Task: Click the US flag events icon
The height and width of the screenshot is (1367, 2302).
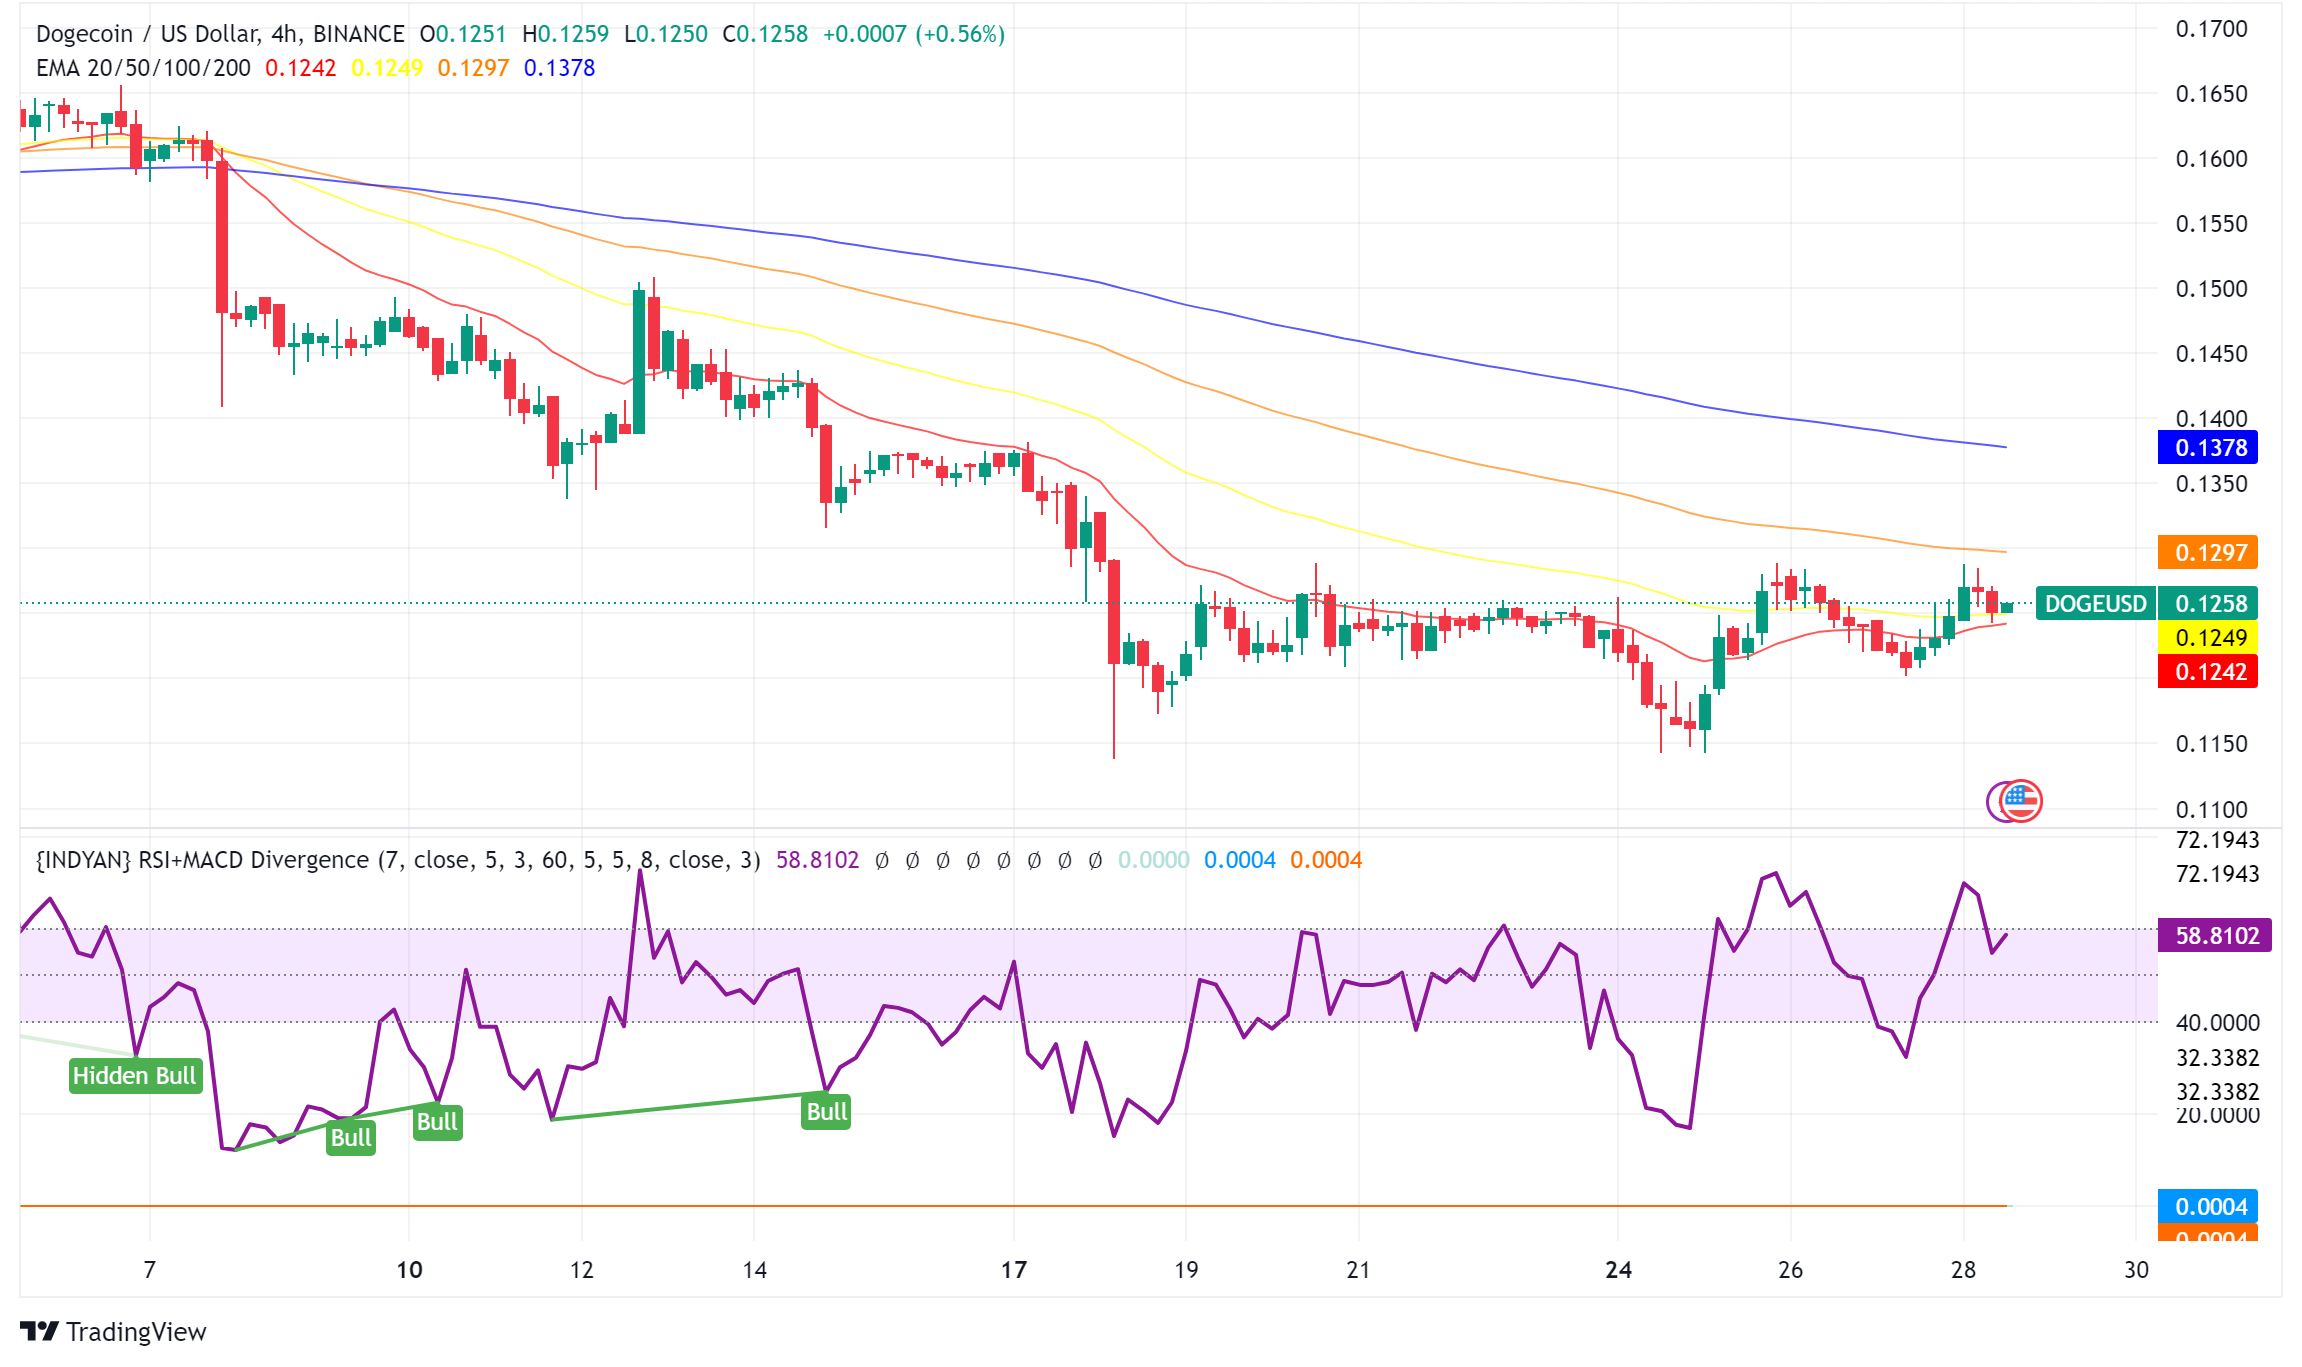Action: point(2022,800)
